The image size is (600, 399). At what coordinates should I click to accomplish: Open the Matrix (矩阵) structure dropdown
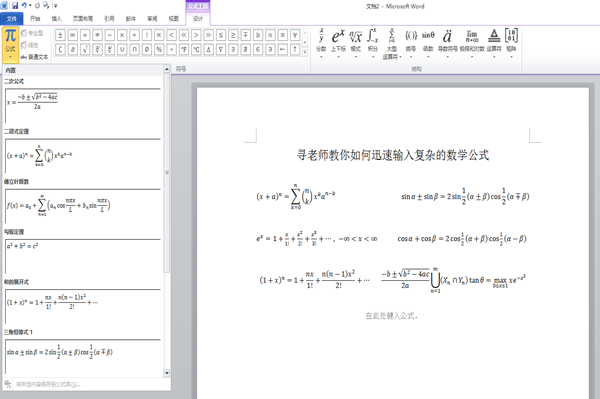click(511, 43)
